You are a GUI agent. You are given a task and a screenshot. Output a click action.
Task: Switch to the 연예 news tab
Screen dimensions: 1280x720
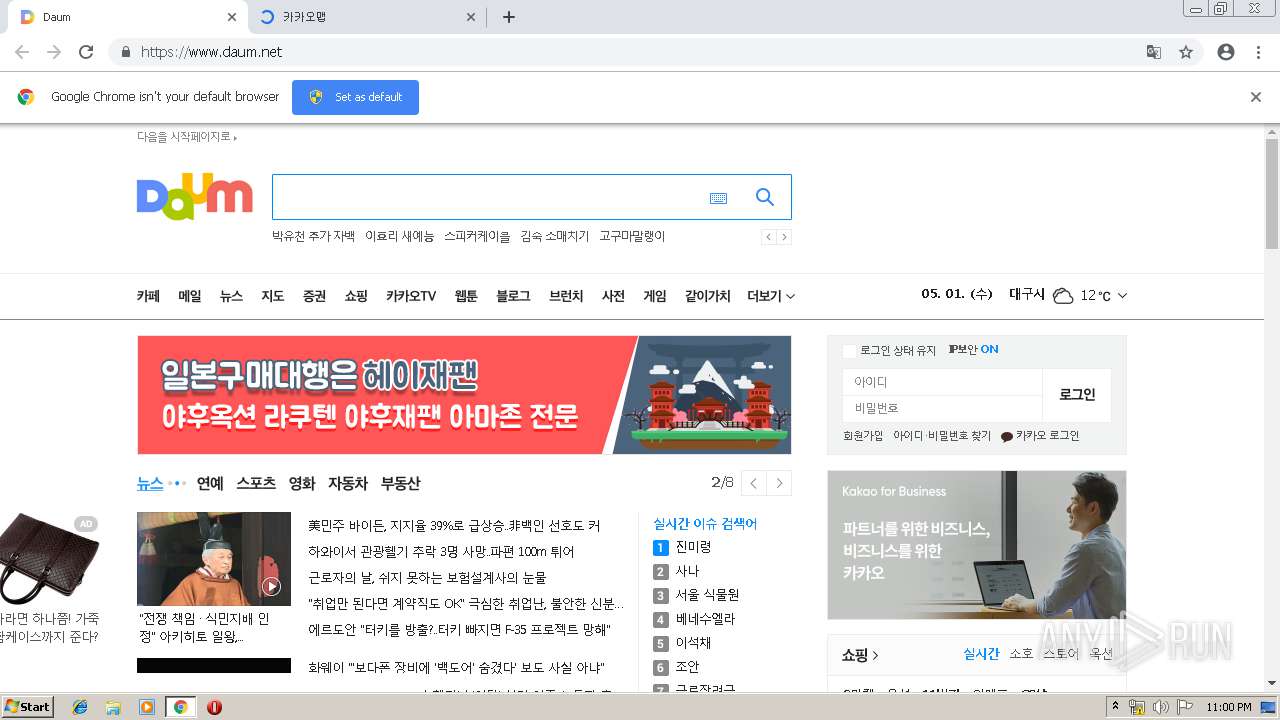[210, 483]
